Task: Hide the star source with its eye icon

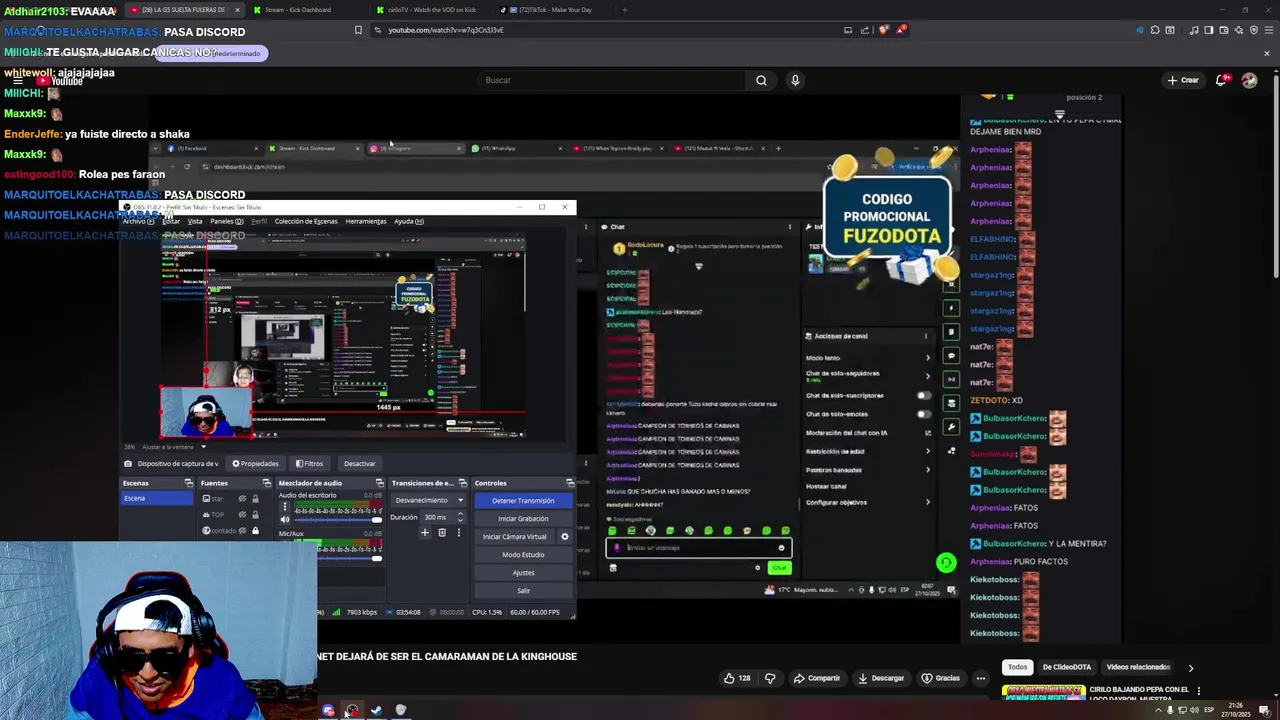Action: coord(242,499)
